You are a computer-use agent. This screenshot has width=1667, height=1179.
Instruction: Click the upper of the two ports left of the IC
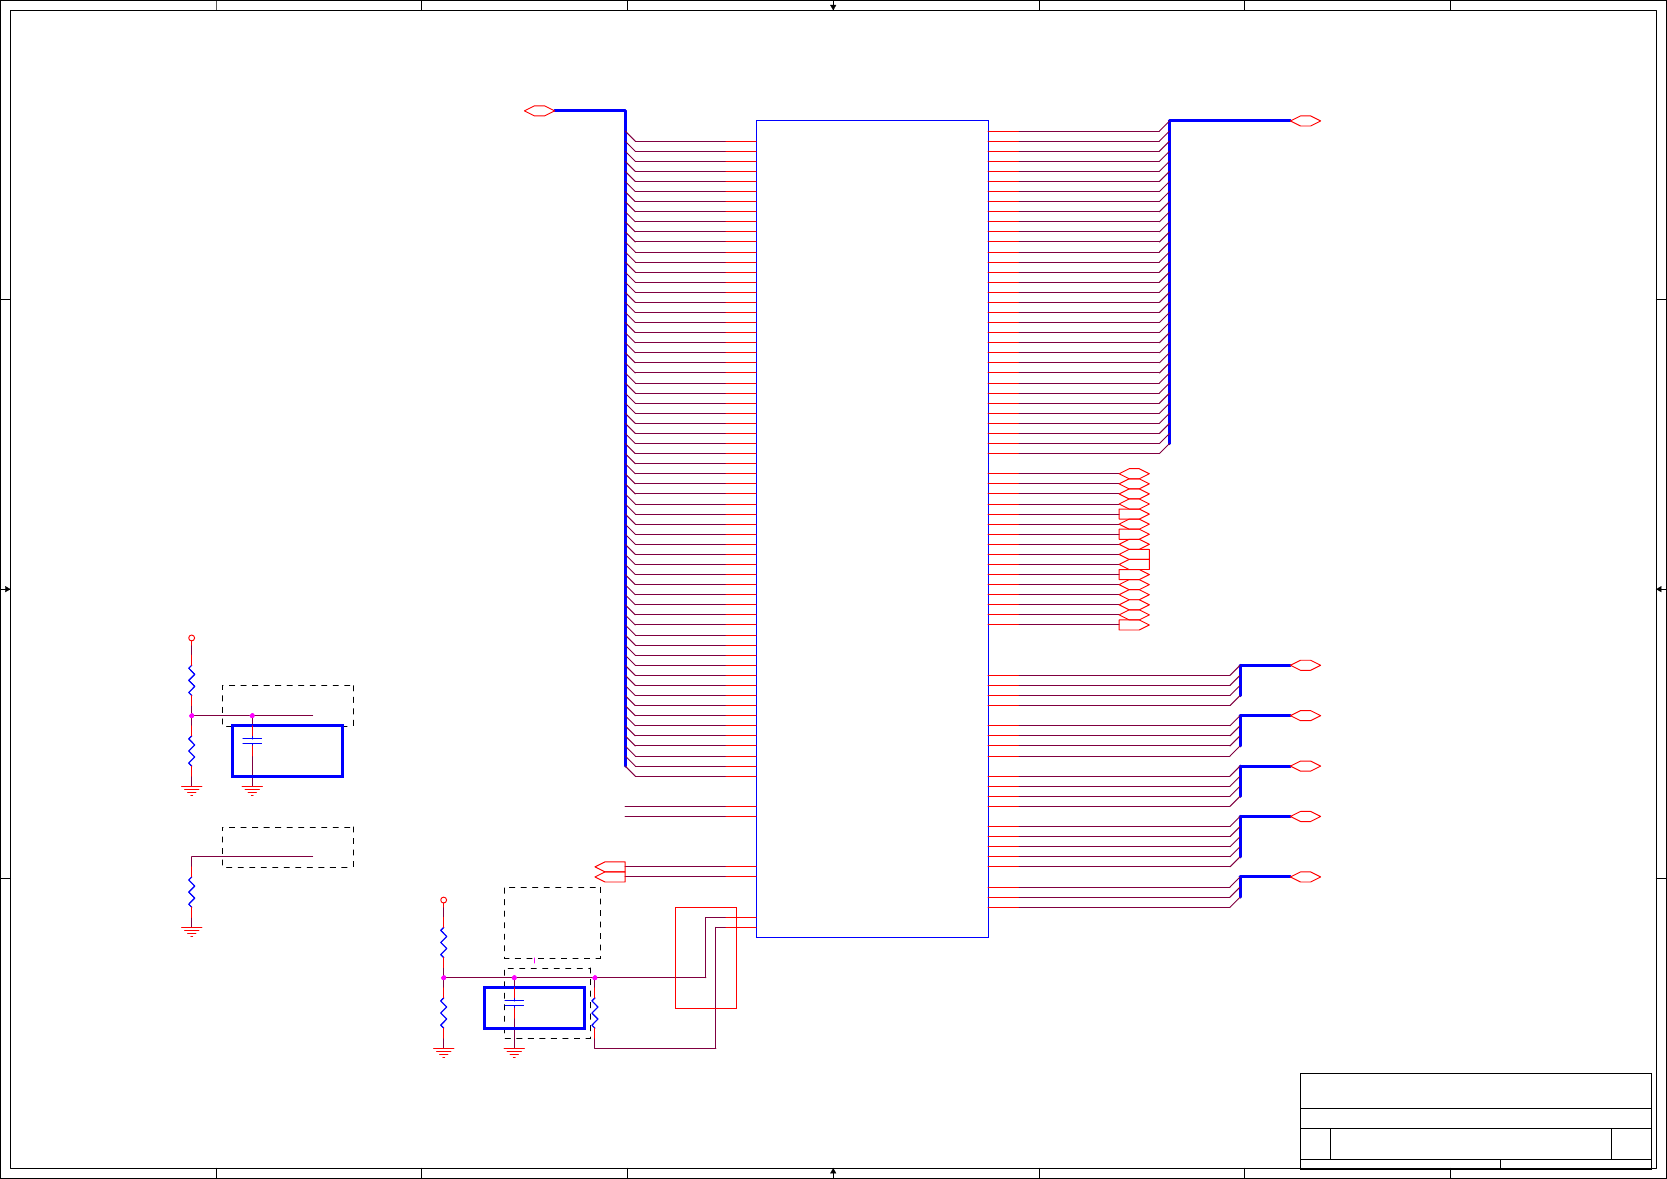pyautogui.click(x=610, y=866)
